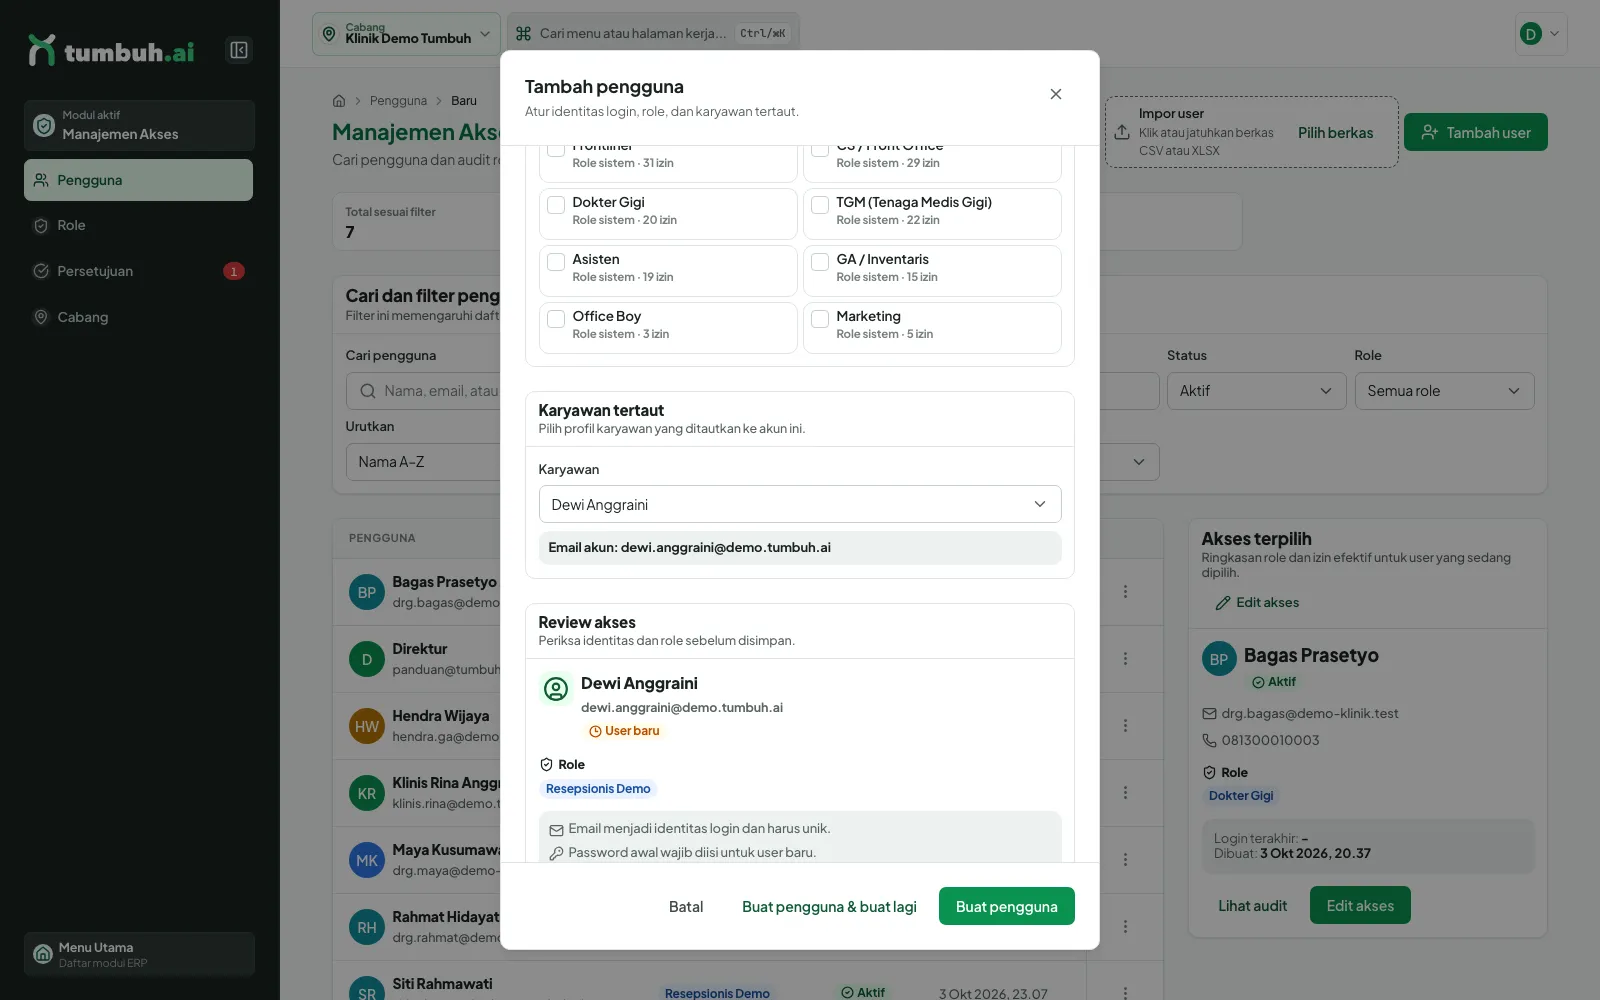Open the Cabang Klinik Demo Tumbuh selector
The height and width of the screenshot is (1000, 1600).
pos(406,33)
